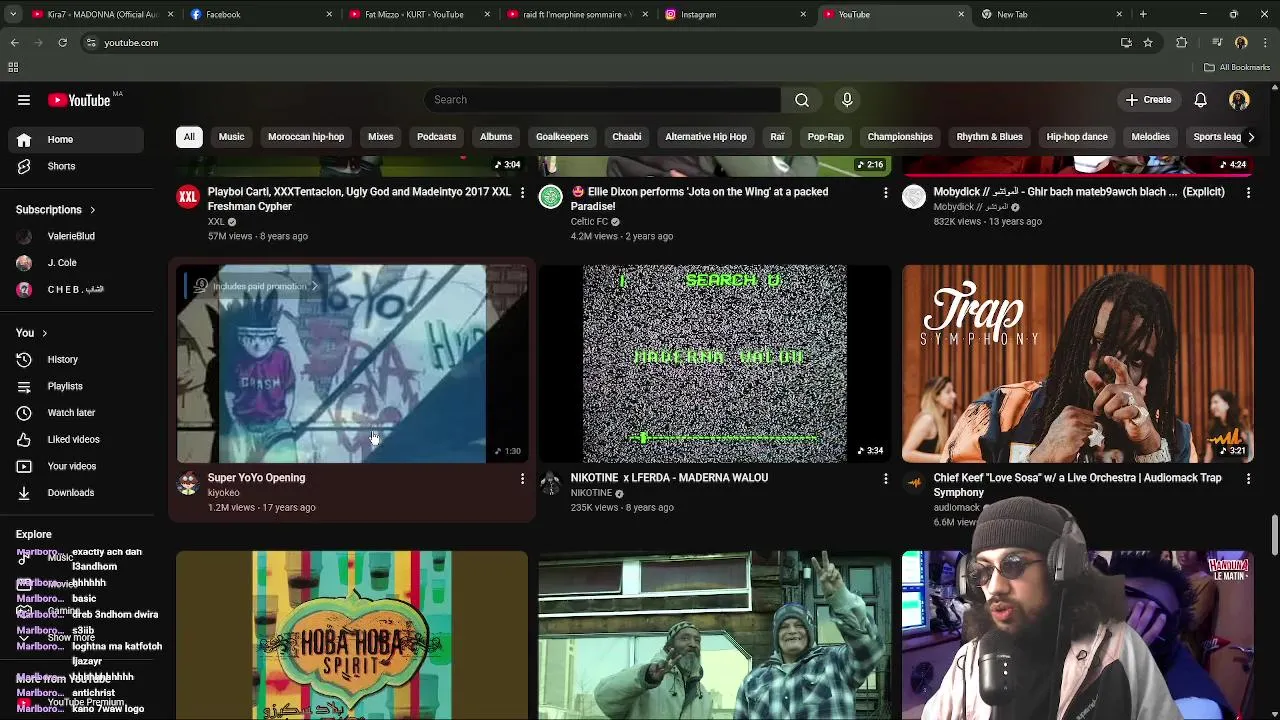Select the Rhythm & Blues chip

tap(989, 137)
